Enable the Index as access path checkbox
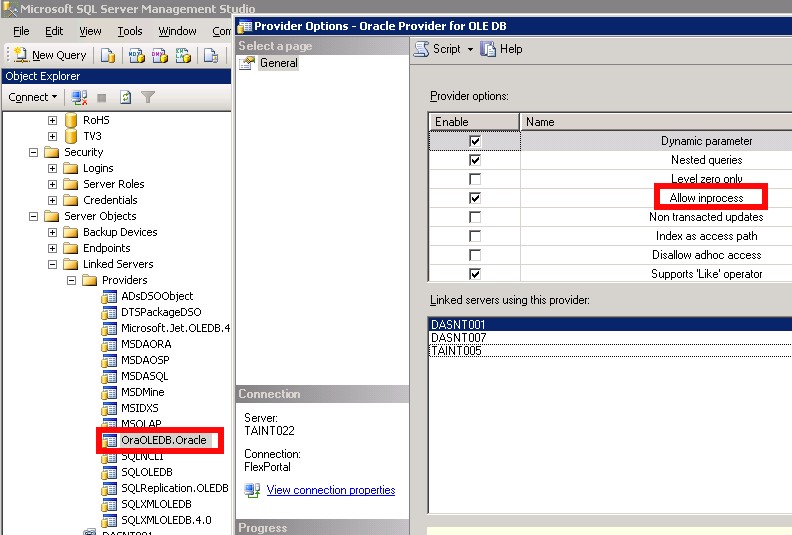The height and width of the screenshot is (535, 792). click(x=475, y=236)
